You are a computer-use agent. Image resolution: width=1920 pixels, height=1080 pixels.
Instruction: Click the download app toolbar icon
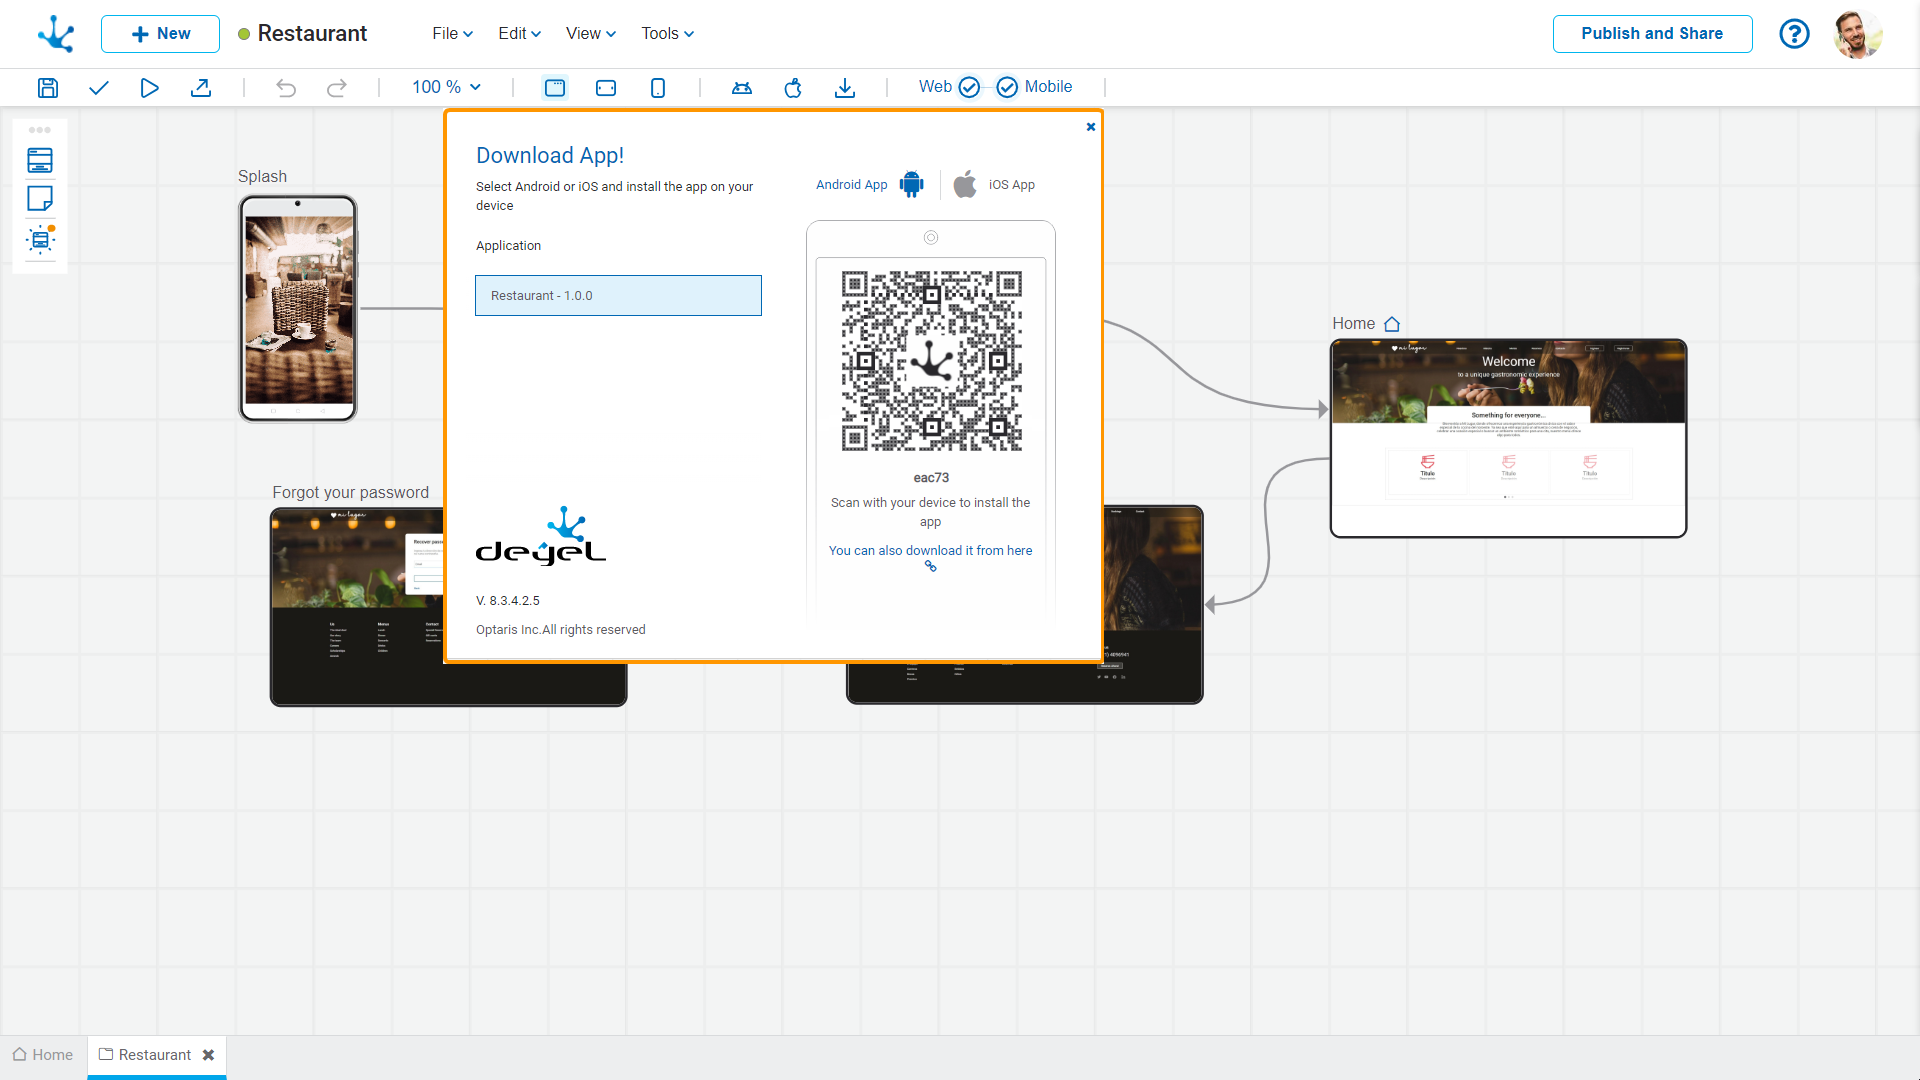[x=845, y=88]
